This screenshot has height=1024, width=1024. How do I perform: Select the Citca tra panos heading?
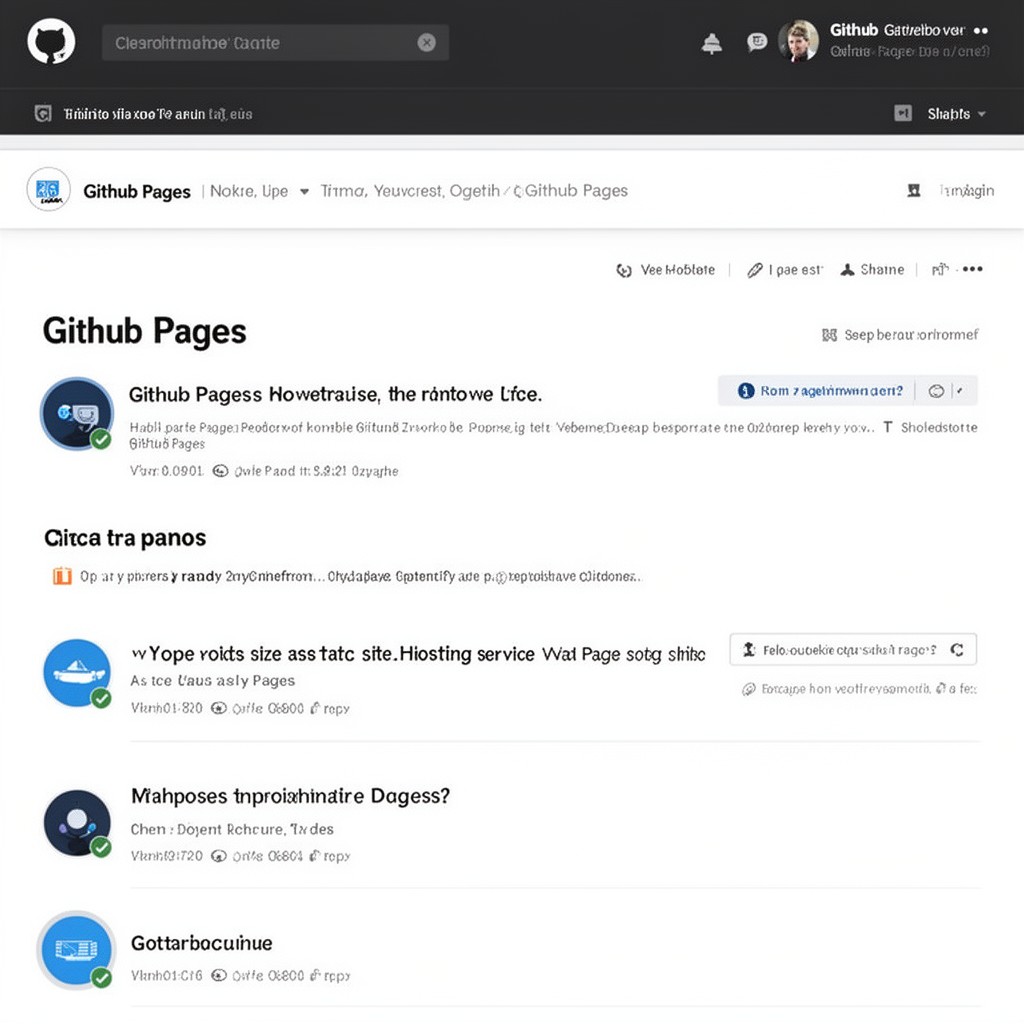tap(125, 537)
